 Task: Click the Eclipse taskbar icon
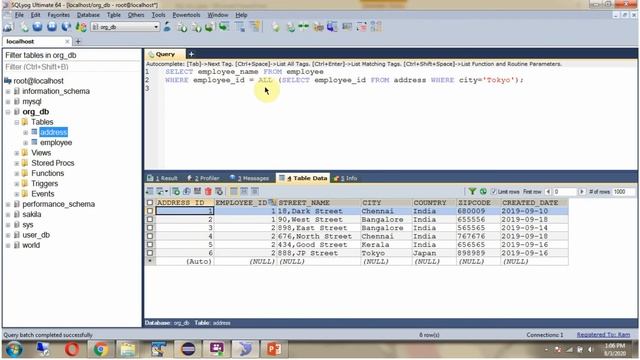(x=188, y=349)
